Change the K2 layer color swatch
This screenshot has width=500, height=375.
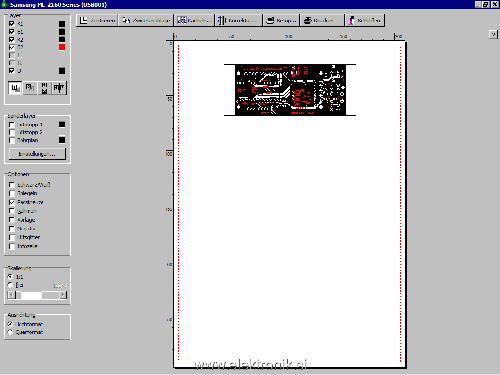coord(62,39)
